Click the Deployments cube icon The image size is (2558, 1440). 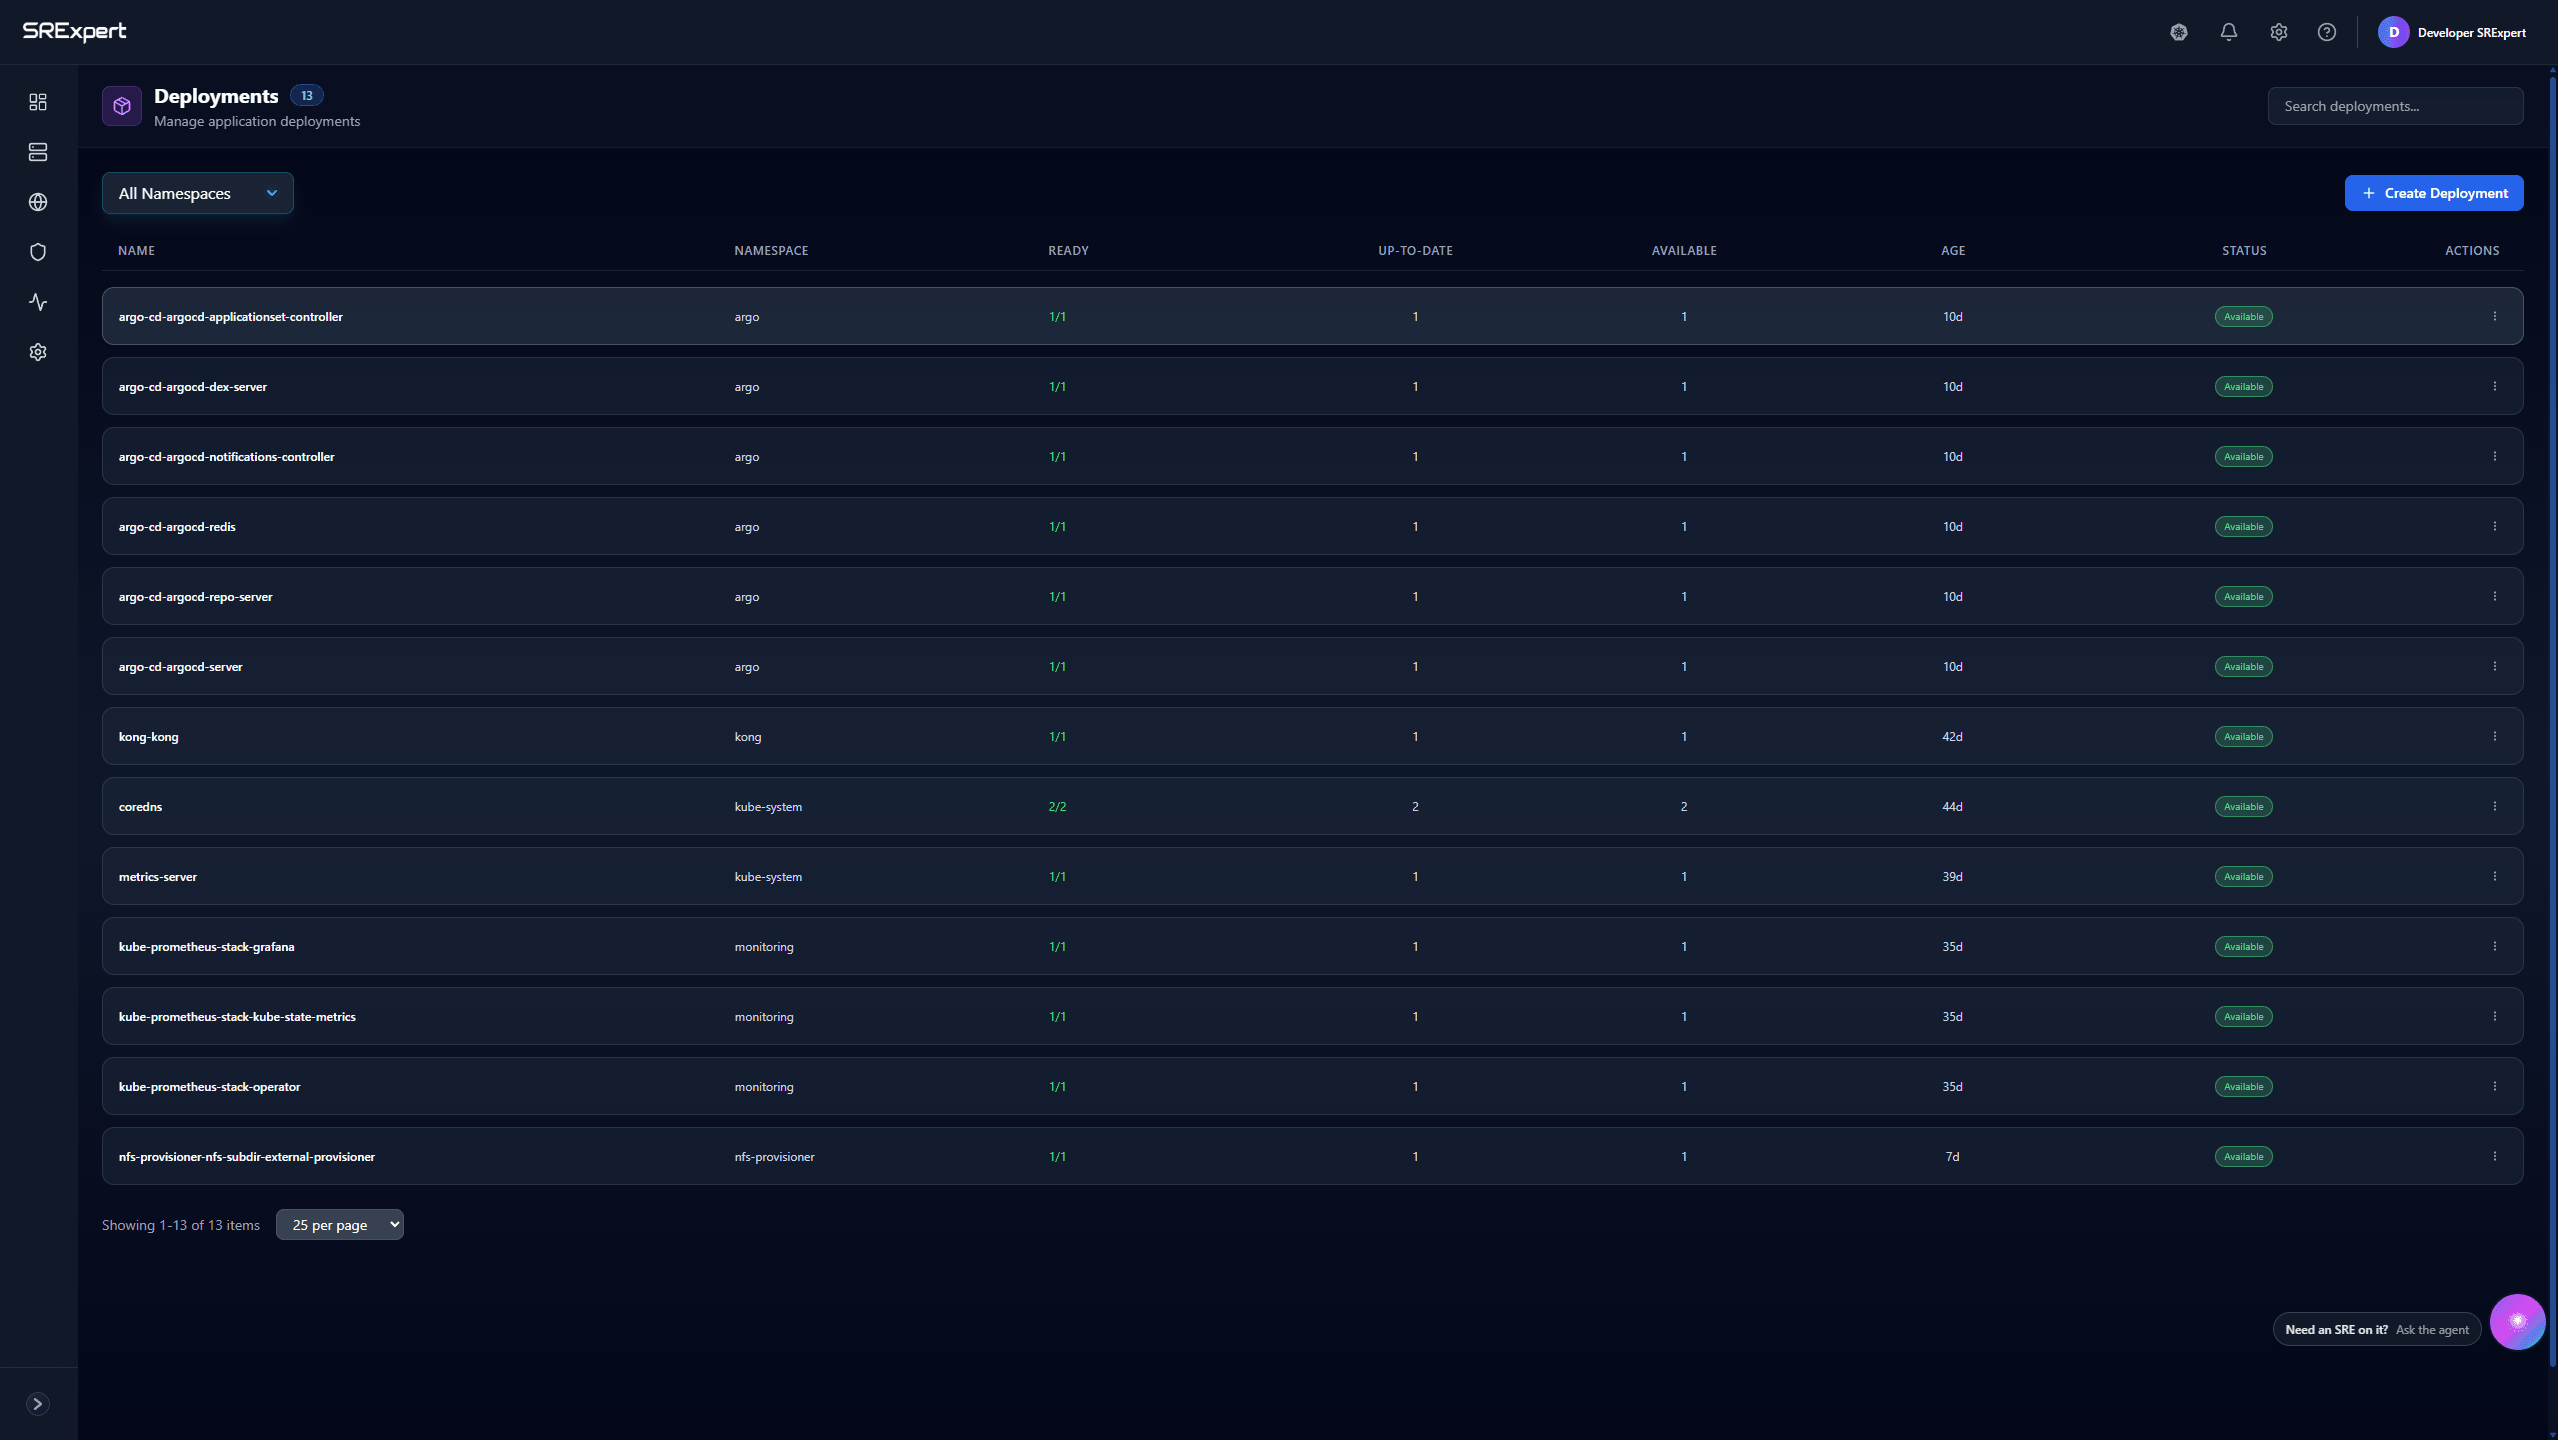(122, 106)
